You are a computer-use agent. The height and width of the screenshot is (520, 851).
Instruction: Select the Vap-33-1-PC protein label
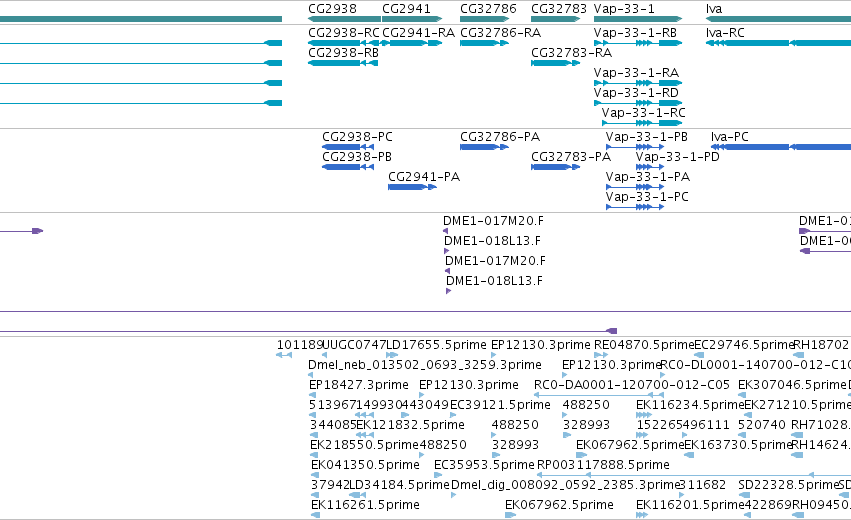647,197
